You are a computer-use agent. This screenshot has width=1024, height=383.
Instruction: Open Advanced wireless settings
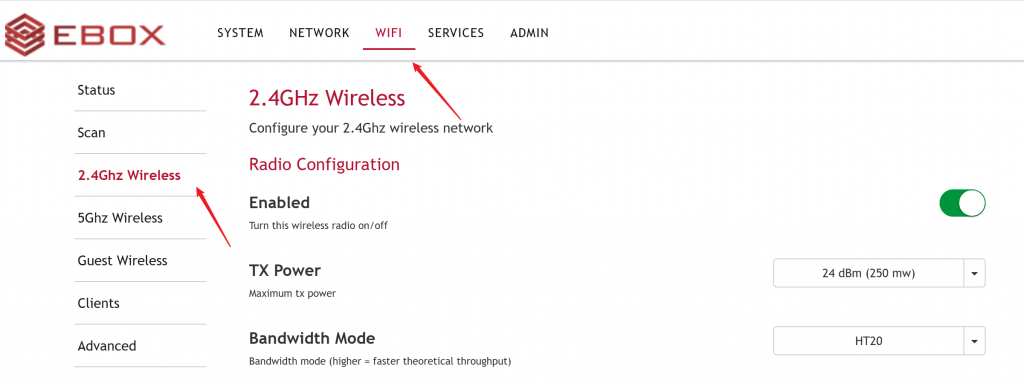(106, 346)
